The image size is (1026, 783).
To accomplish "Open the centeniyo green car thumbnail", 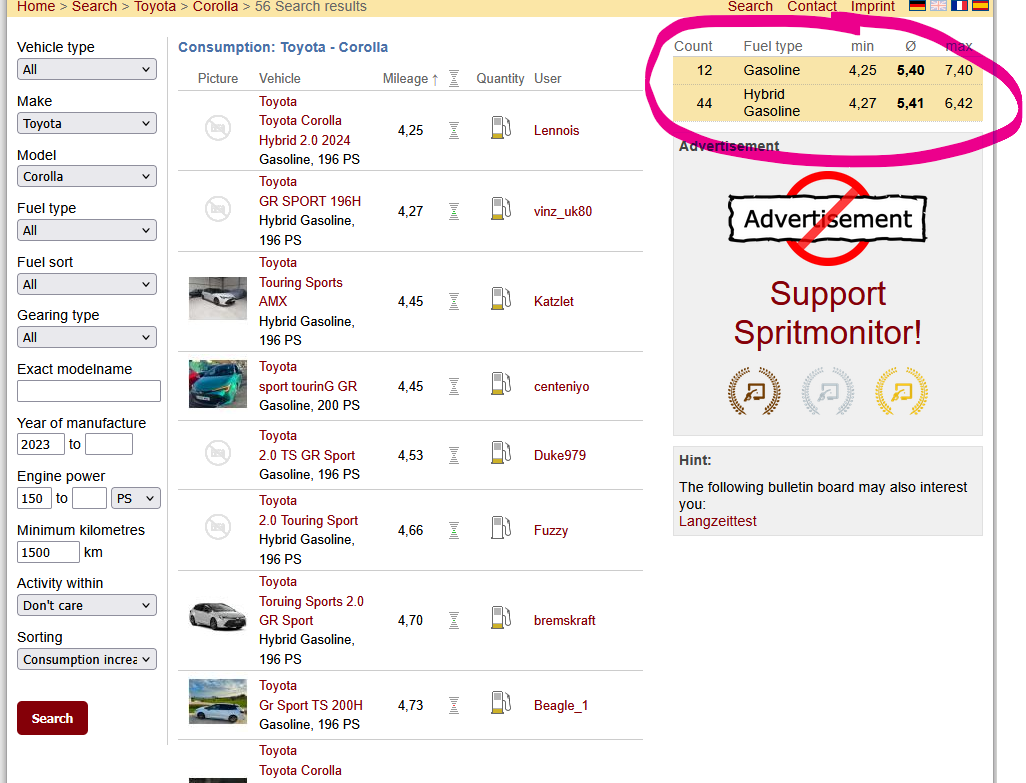I will coord(218,384).
